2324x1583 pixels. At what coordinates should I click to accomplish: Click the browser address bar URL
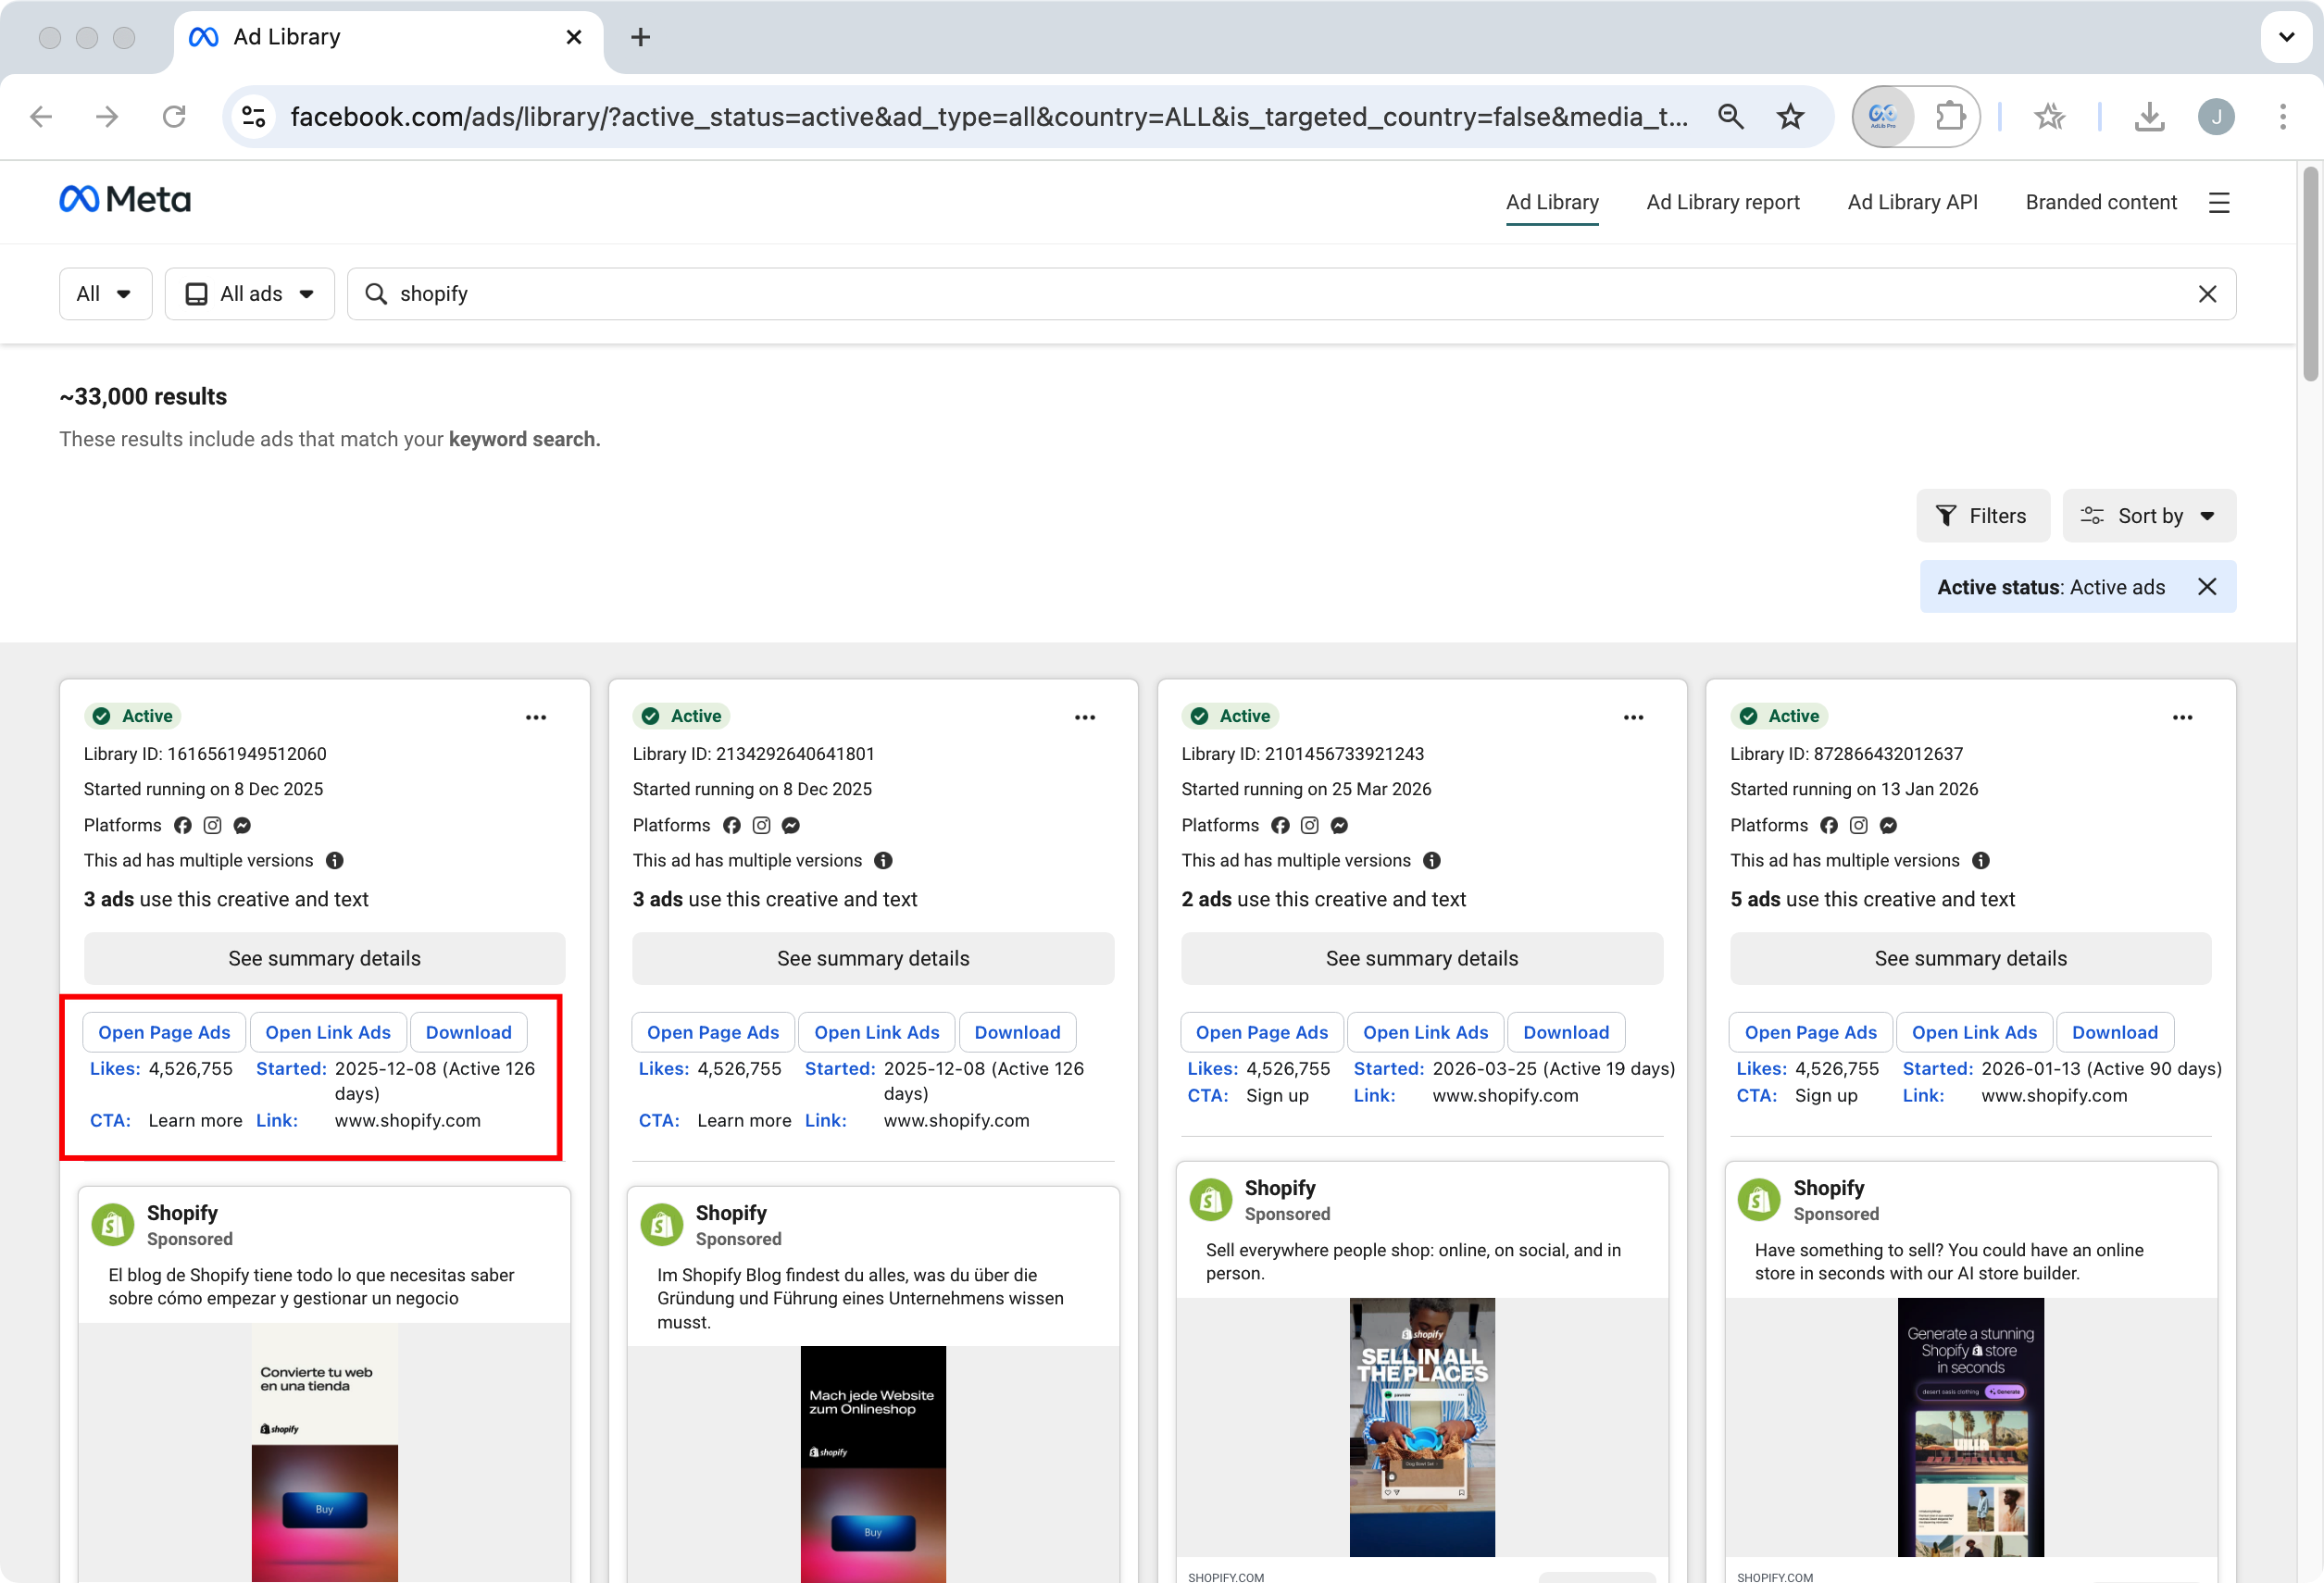point(988,117)
